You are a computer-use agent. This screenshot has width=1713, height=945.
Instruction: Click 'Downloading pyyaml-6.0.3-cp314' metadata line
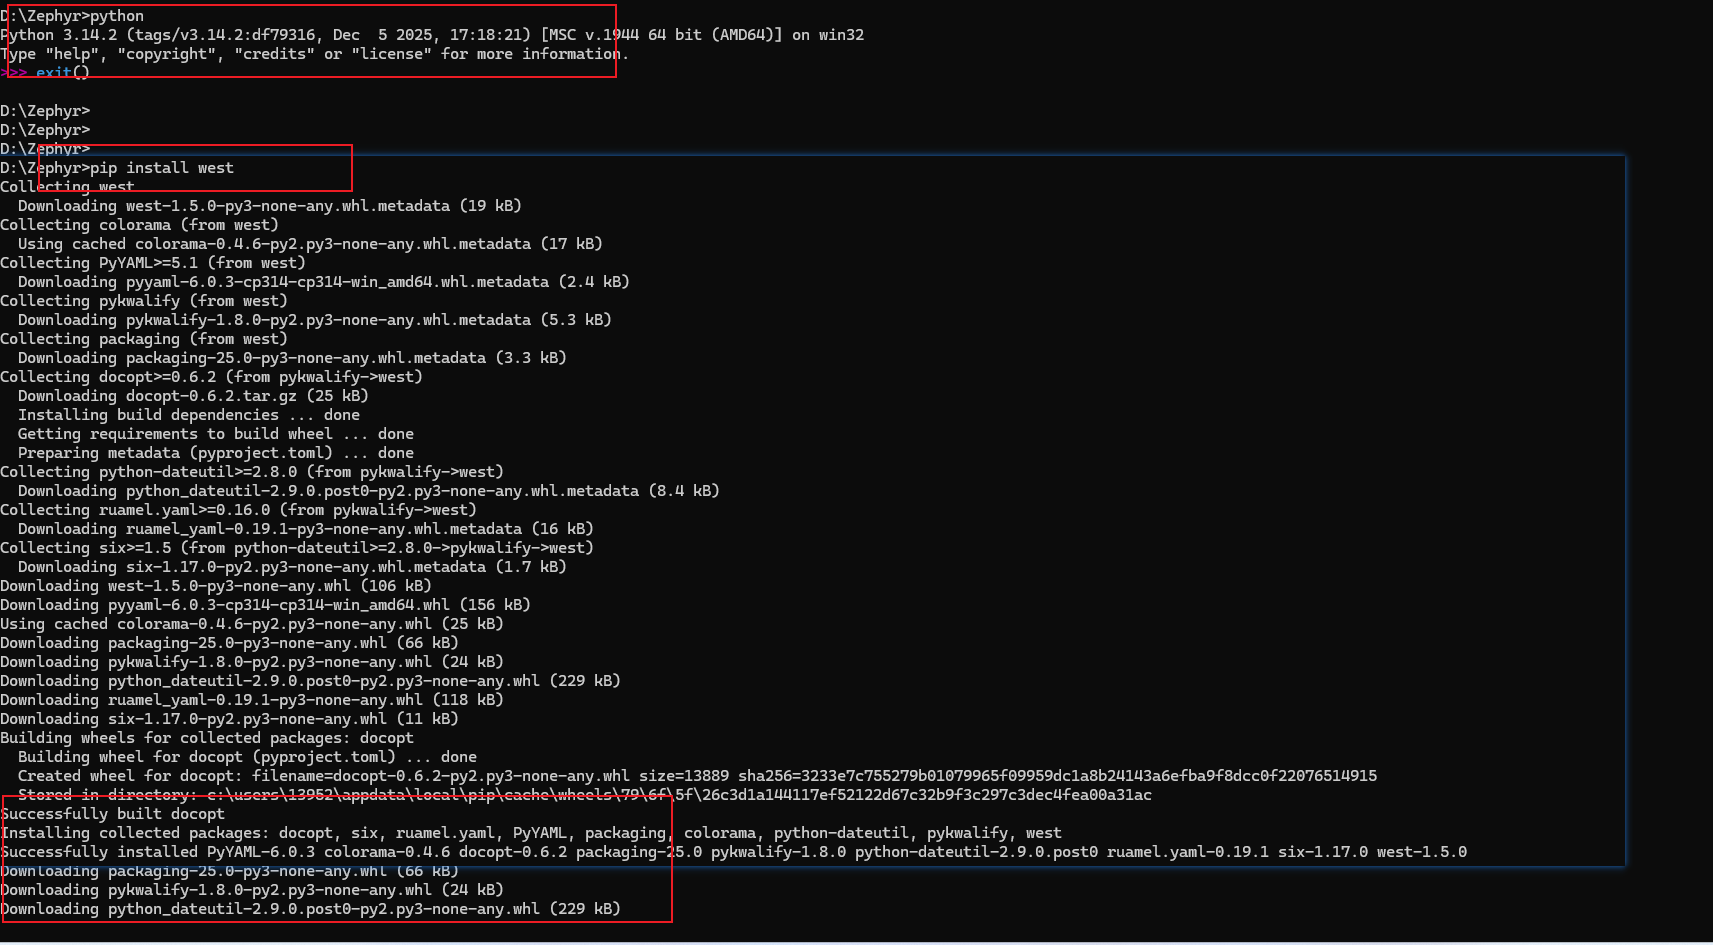click(x=324, y=282)
